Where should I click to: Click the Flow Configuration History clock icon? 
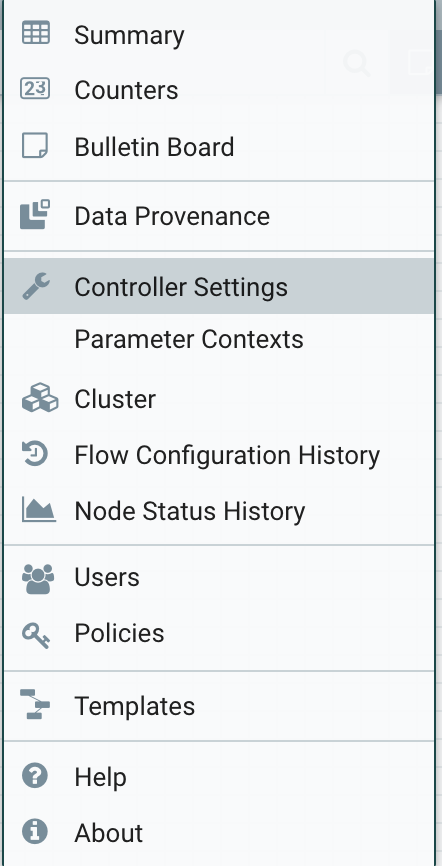(x=35, y=454)
